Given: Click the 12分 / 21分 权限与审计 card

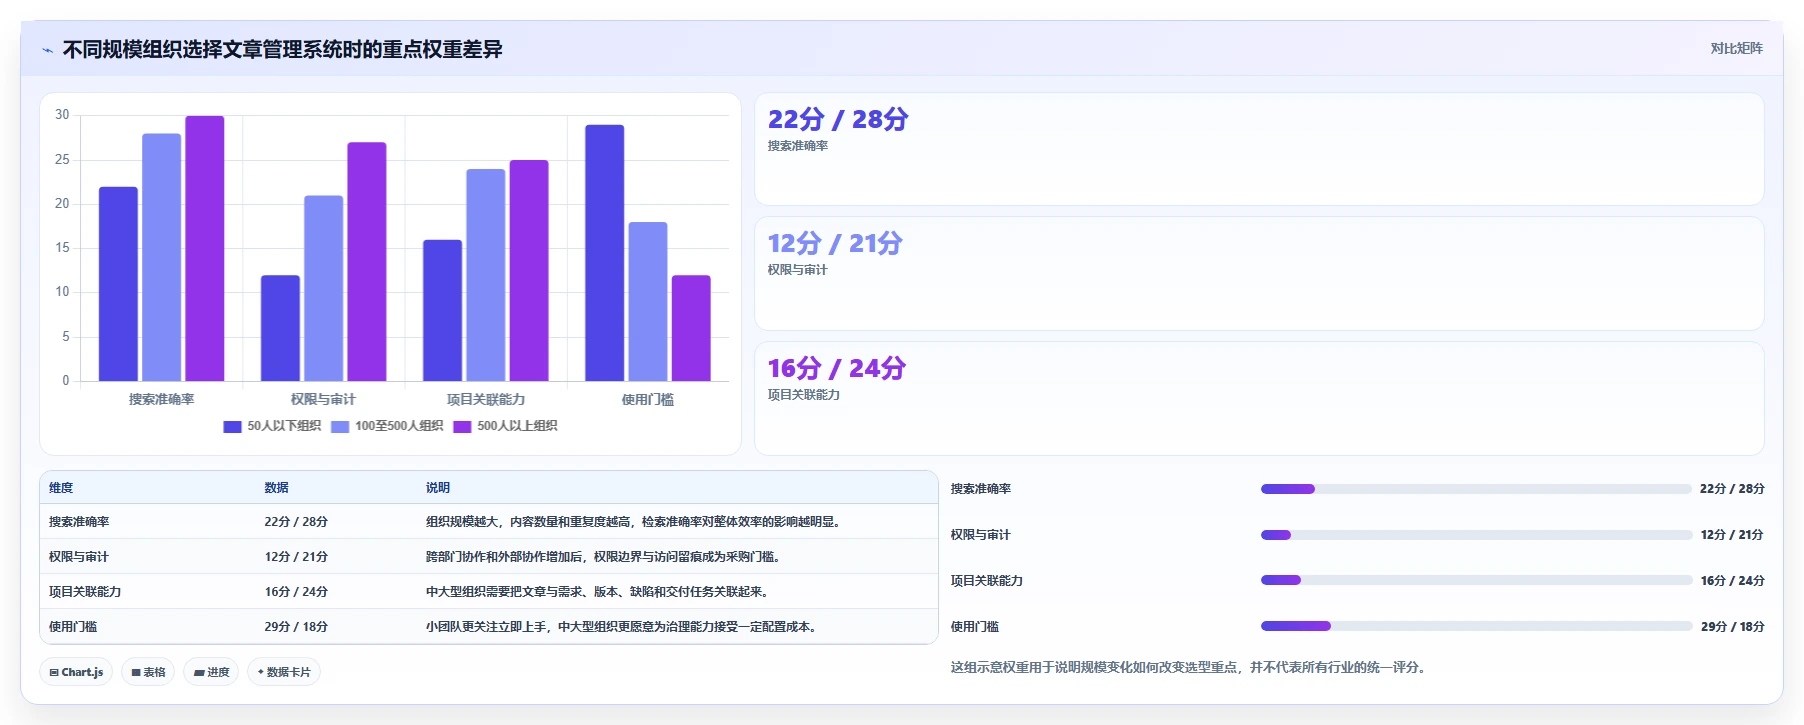Looking at the screenshot, I should (1259, 274).
